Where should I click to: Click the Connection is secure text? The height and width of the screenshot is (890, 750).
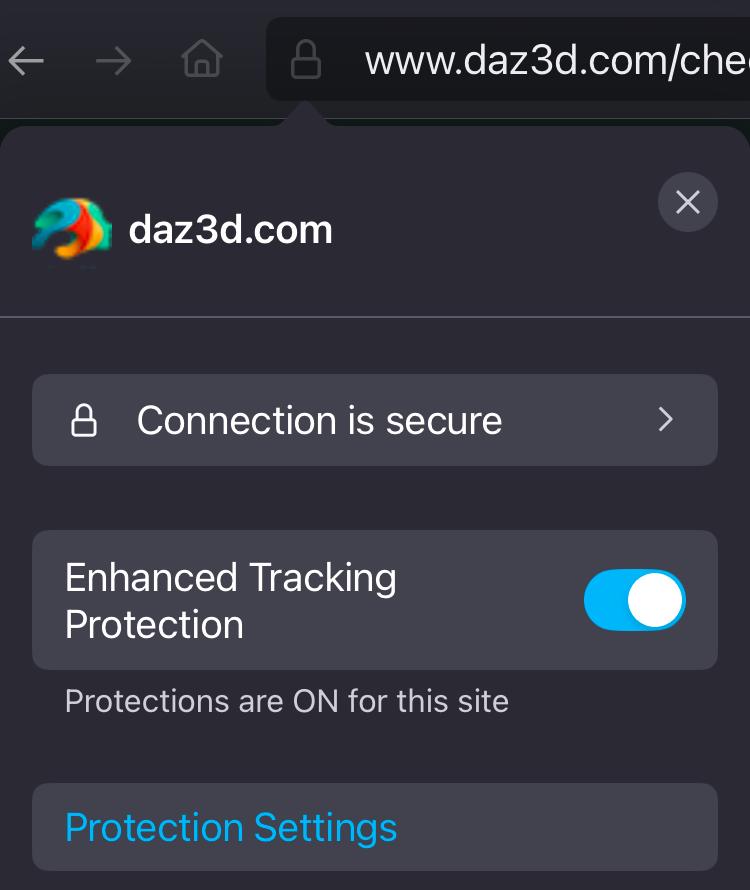point(319,421)
